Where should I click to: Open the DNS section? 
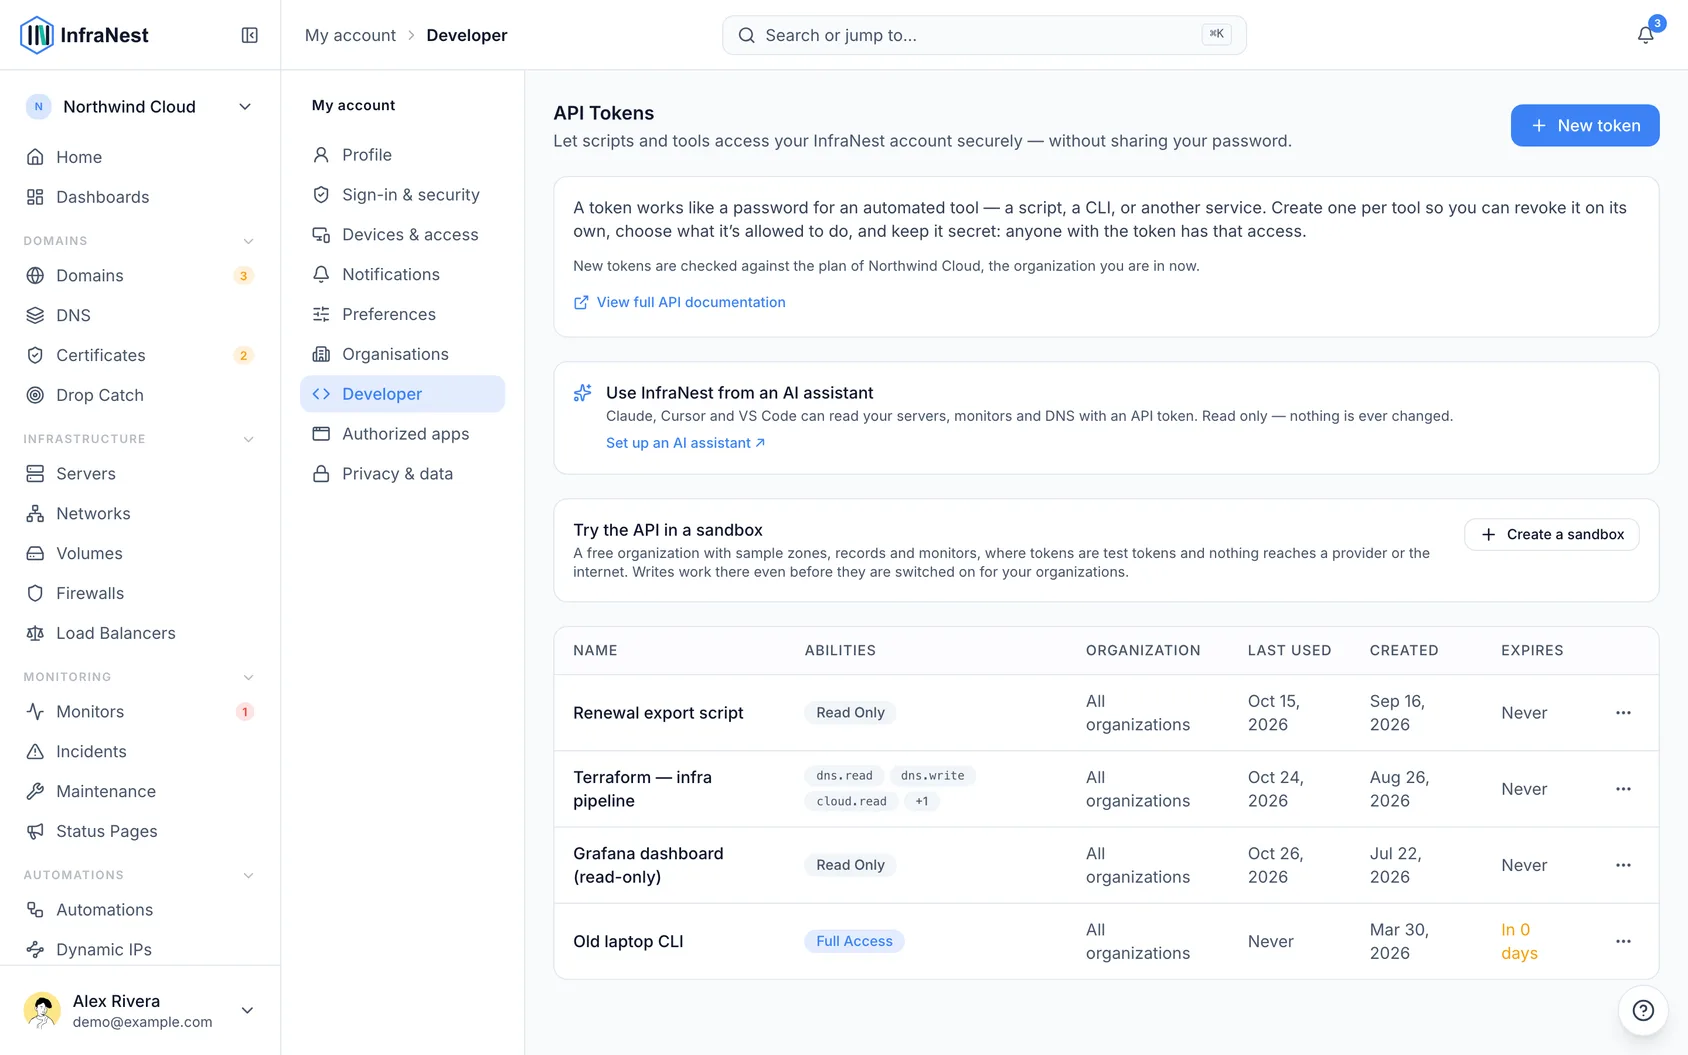140,315
